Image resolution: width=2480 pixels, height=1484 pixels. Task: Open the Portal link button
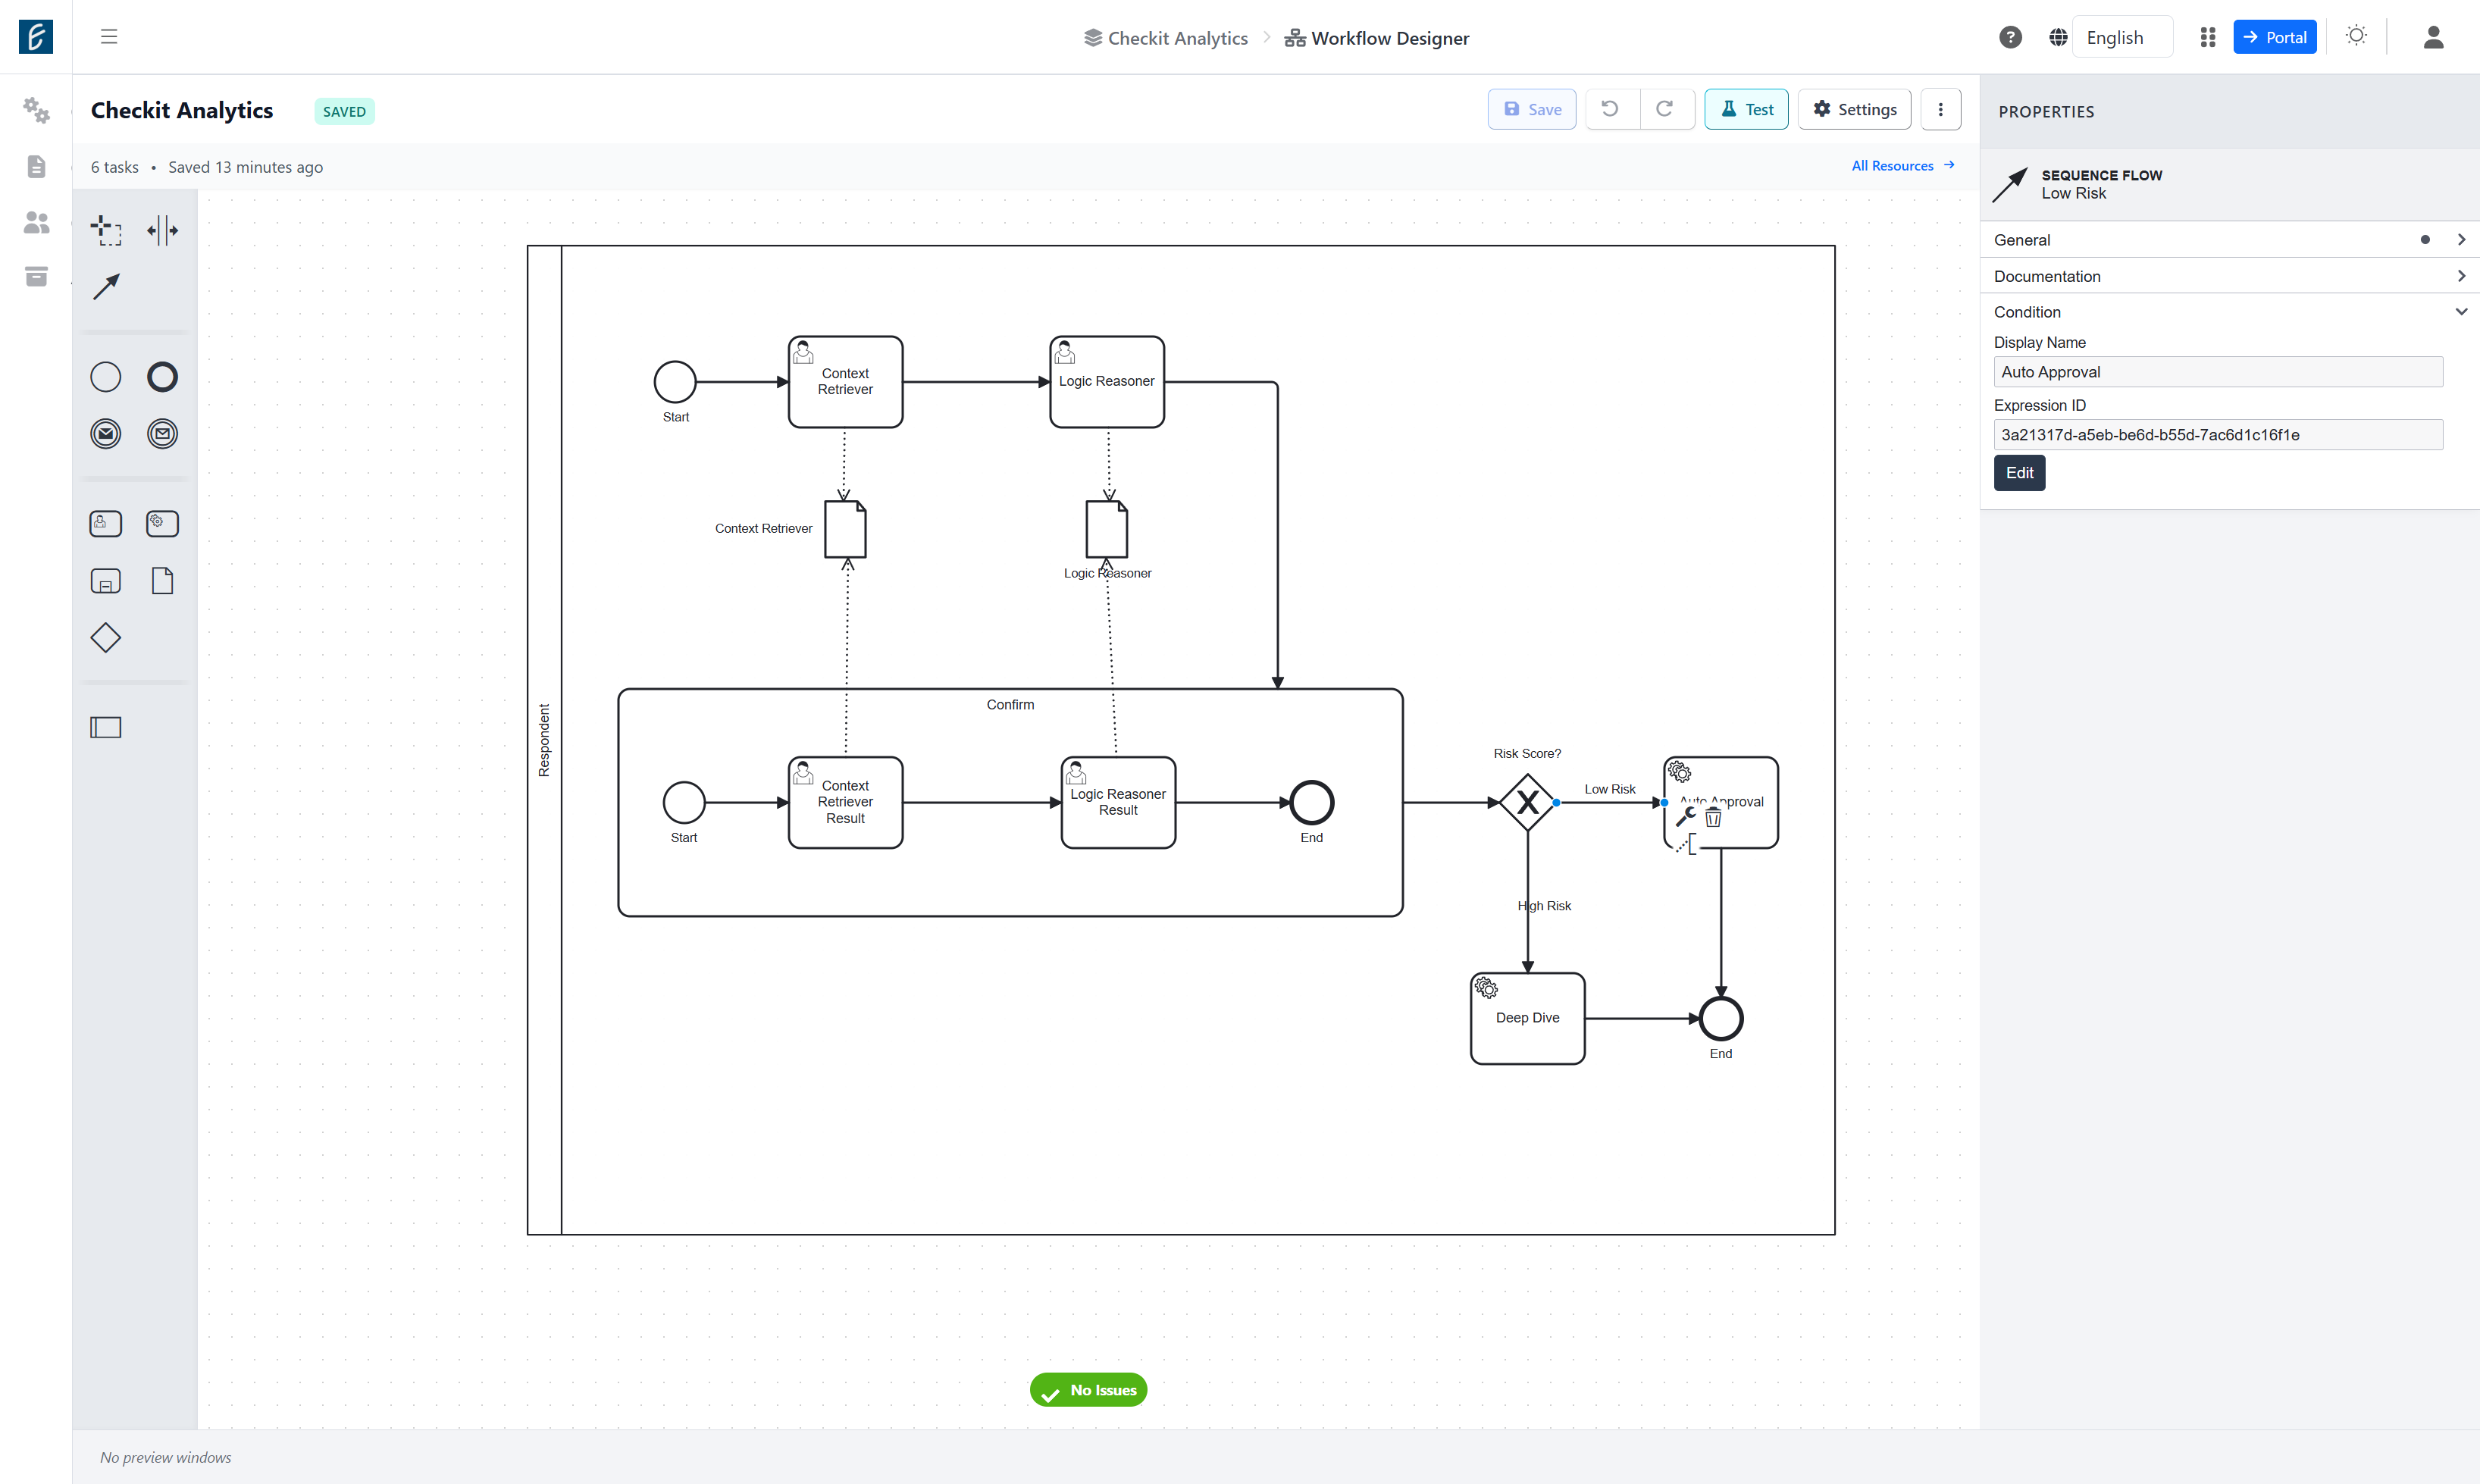pos(2274,37)
